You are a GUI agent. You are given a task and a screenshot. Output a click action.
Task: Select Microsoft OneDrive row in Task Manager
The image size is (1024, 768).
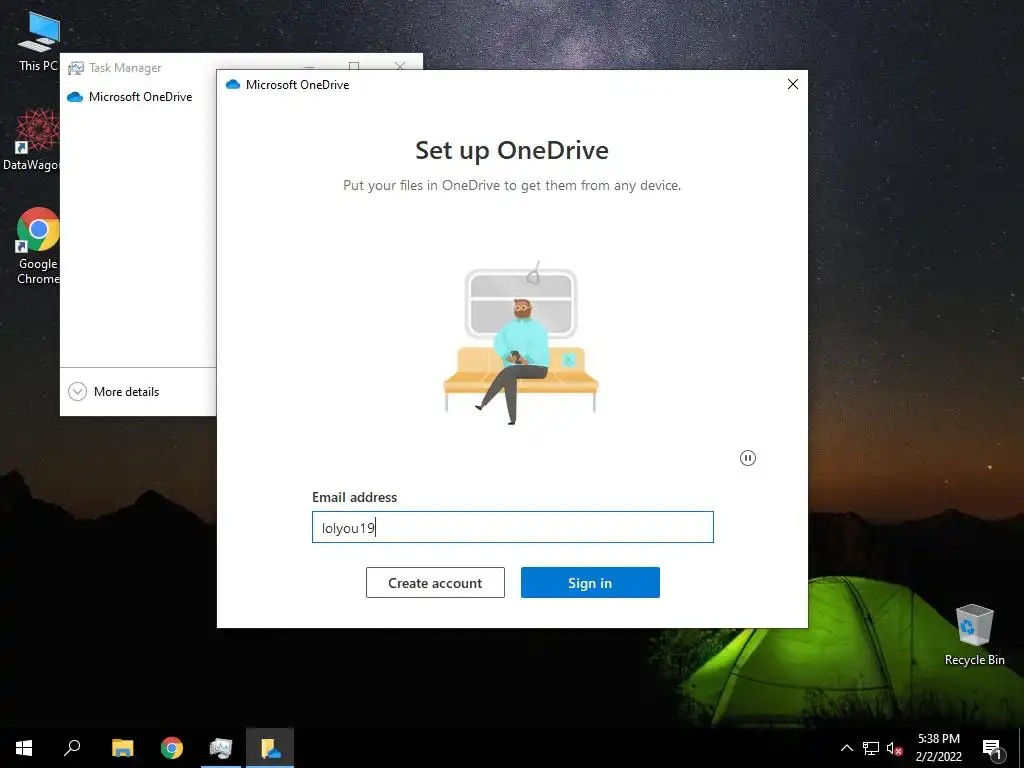point(138,97)
